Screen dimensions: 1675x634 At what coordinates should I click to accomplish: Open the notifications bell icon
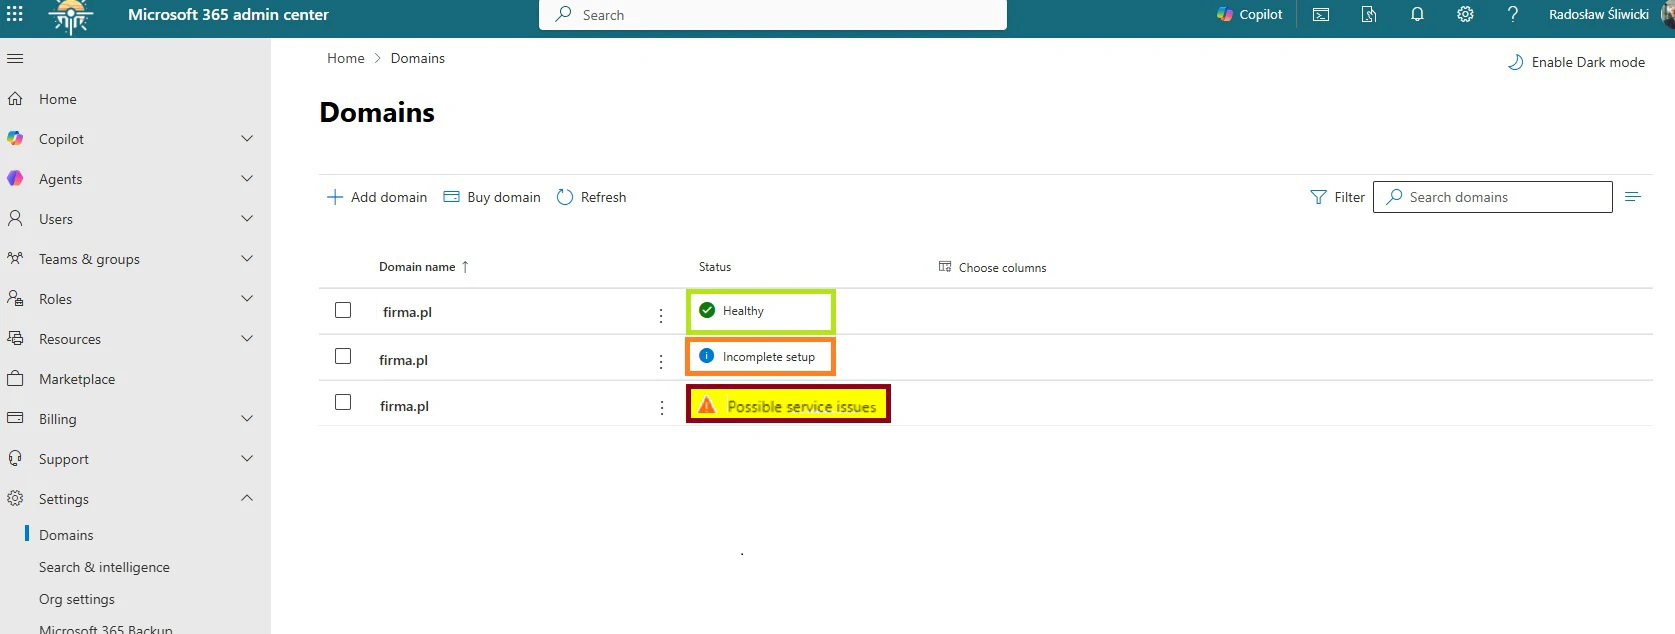click(x=1417, y=14)
